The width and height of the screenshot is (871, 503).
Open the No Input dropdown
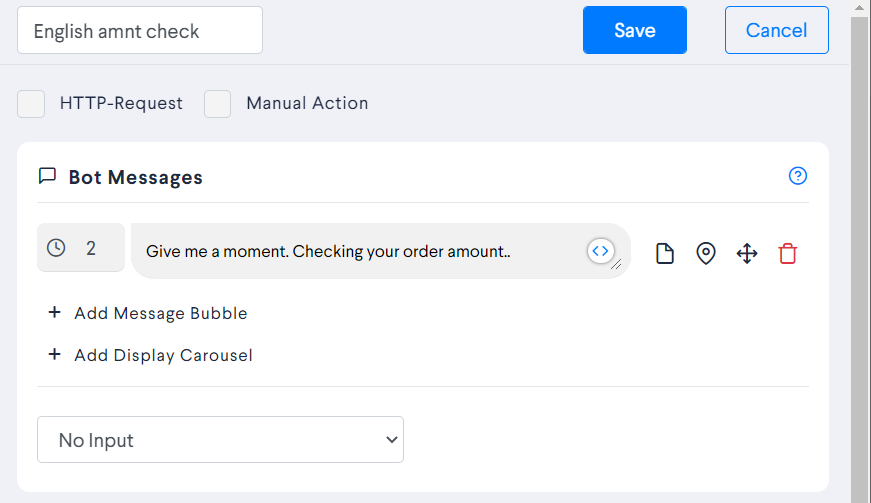pos(221,440)
